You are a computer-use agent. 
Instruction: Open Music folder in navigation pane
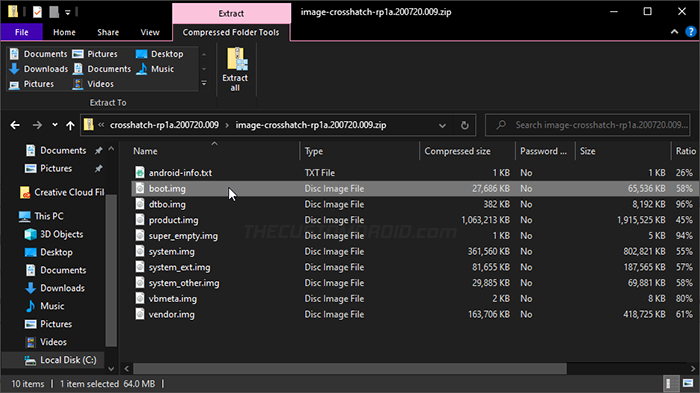click(x=45, y=306)
